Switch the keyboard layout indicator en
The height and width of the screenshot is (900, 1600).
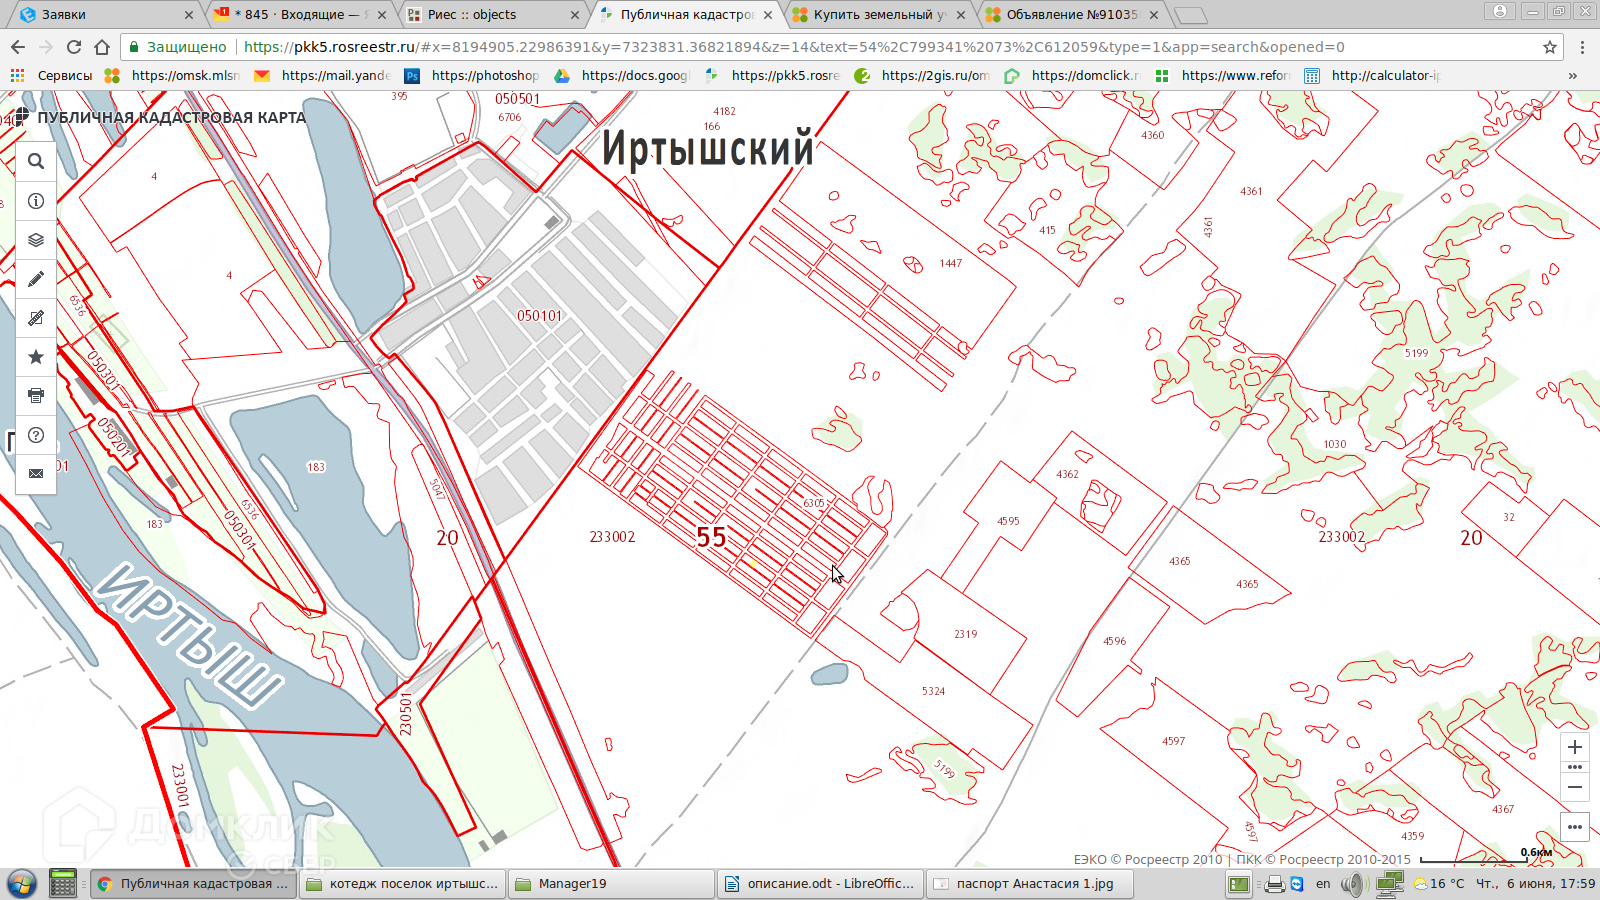1323,884
